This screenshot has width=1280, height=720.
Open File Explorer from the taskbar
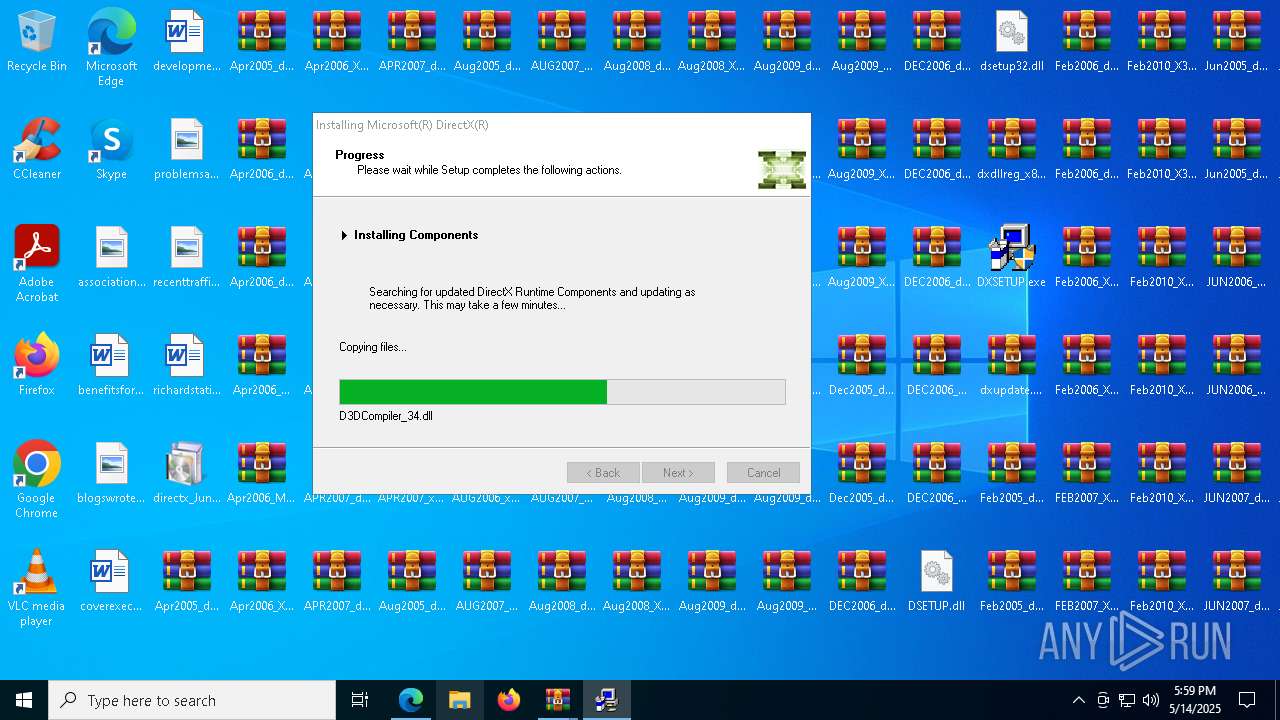[460, 700]
